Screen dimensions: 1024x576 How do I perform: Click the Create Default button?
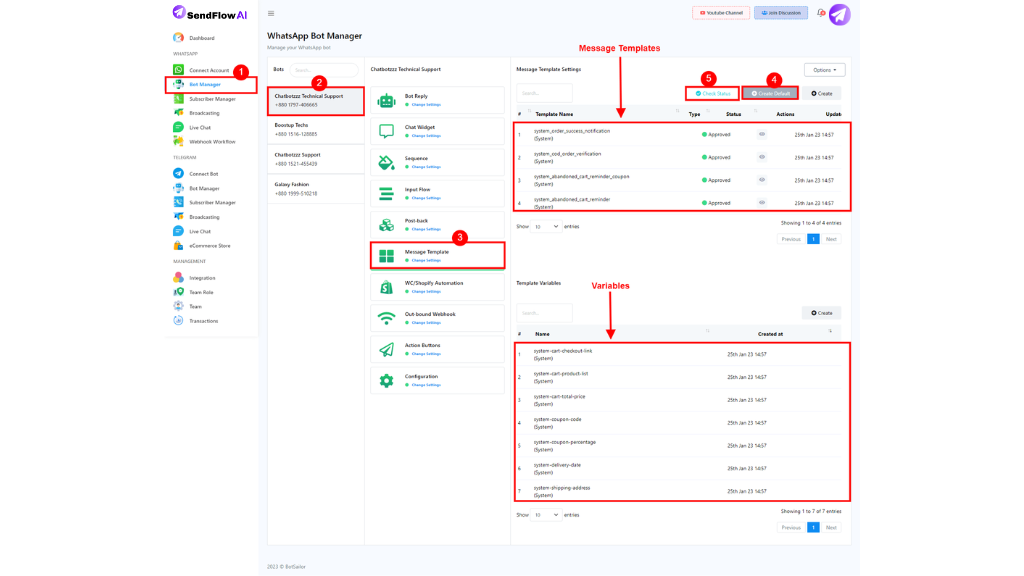771,93
